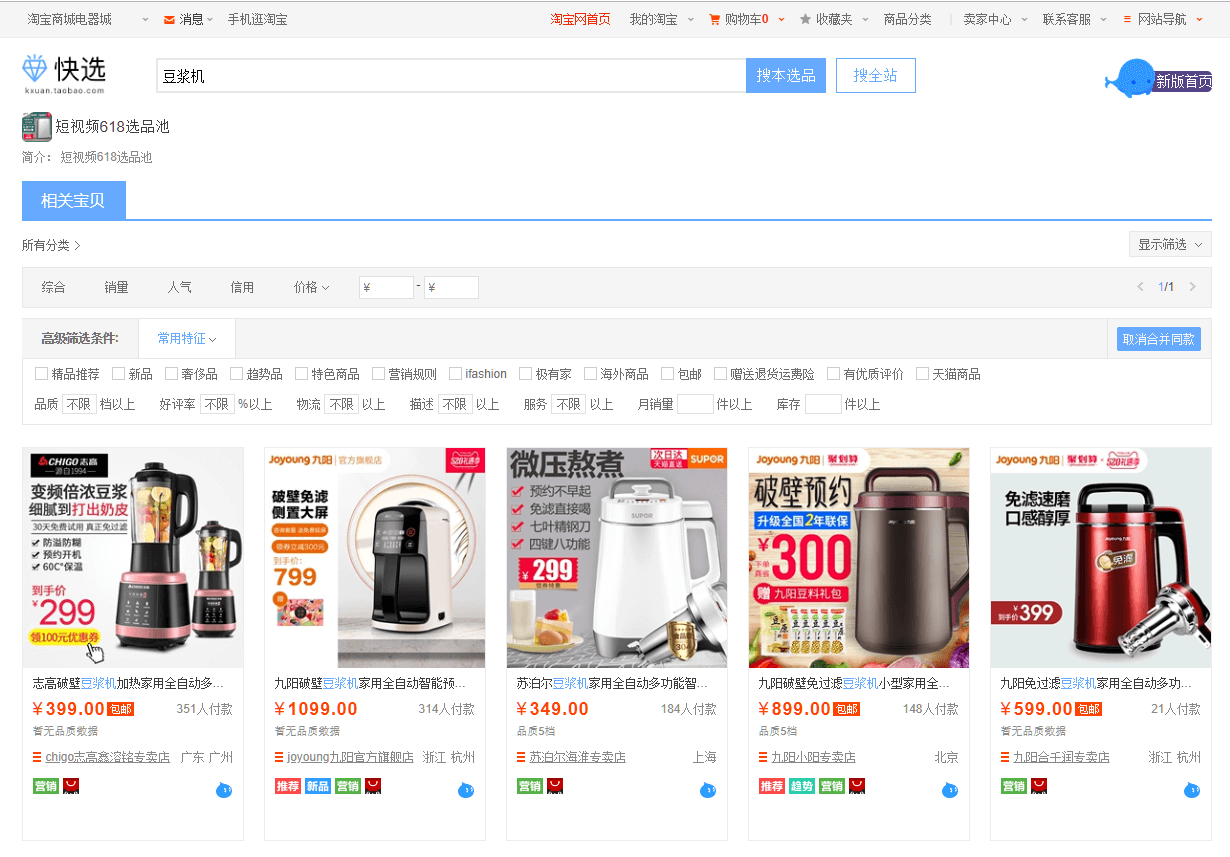Toggle the ifashion checkbox

(x=455, y=374)
